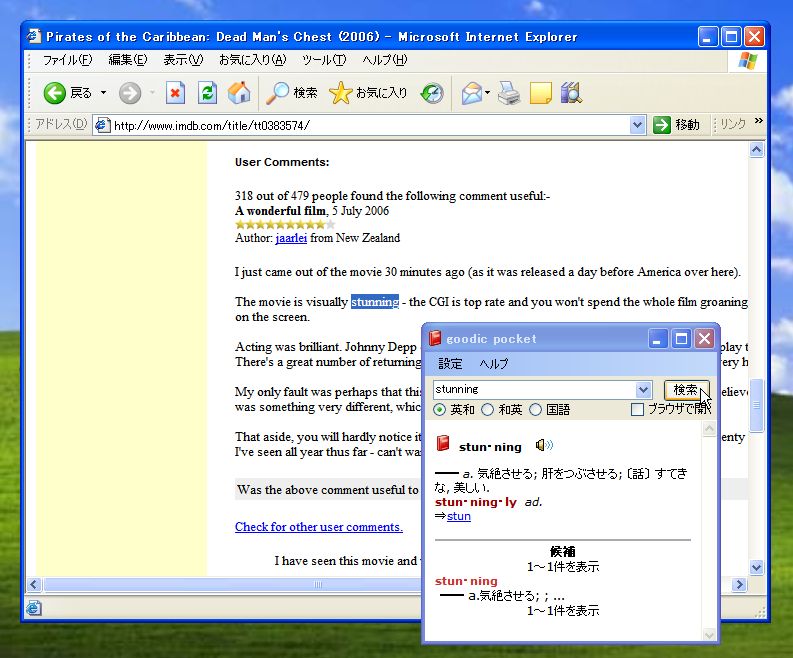Click the Windows flag logo in the menu bar

(748, 60)
